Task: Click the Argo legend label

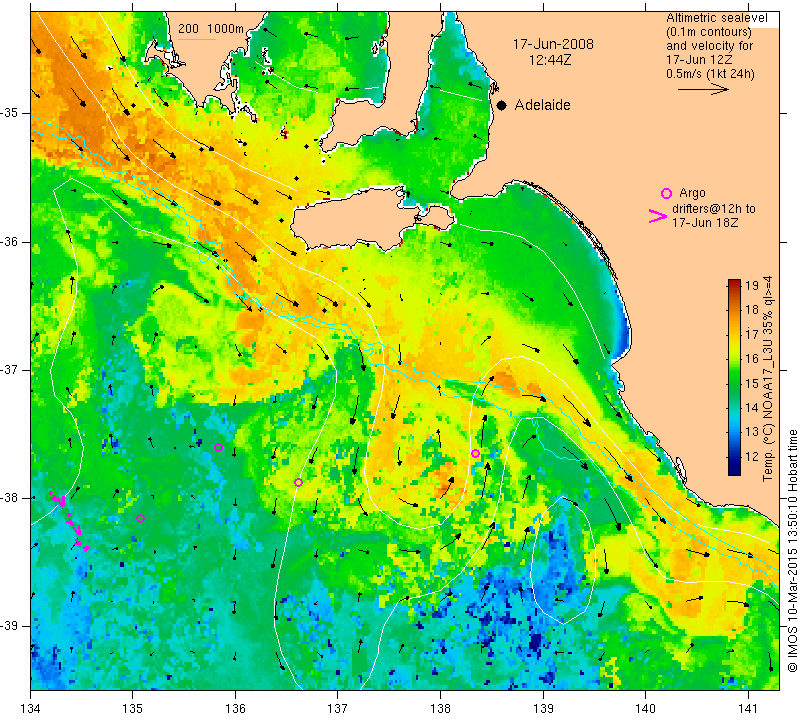Action: [x=692, y=193]
